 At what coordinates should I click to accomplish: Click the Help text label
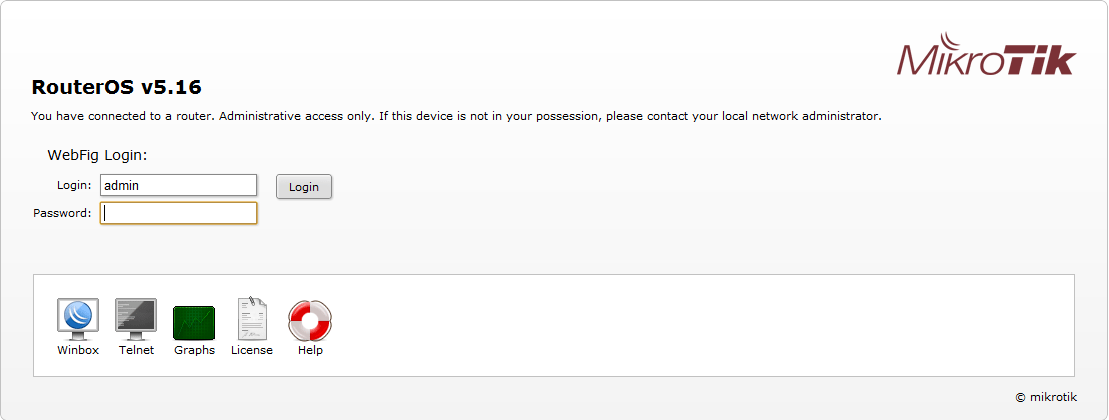pos(310,351)
